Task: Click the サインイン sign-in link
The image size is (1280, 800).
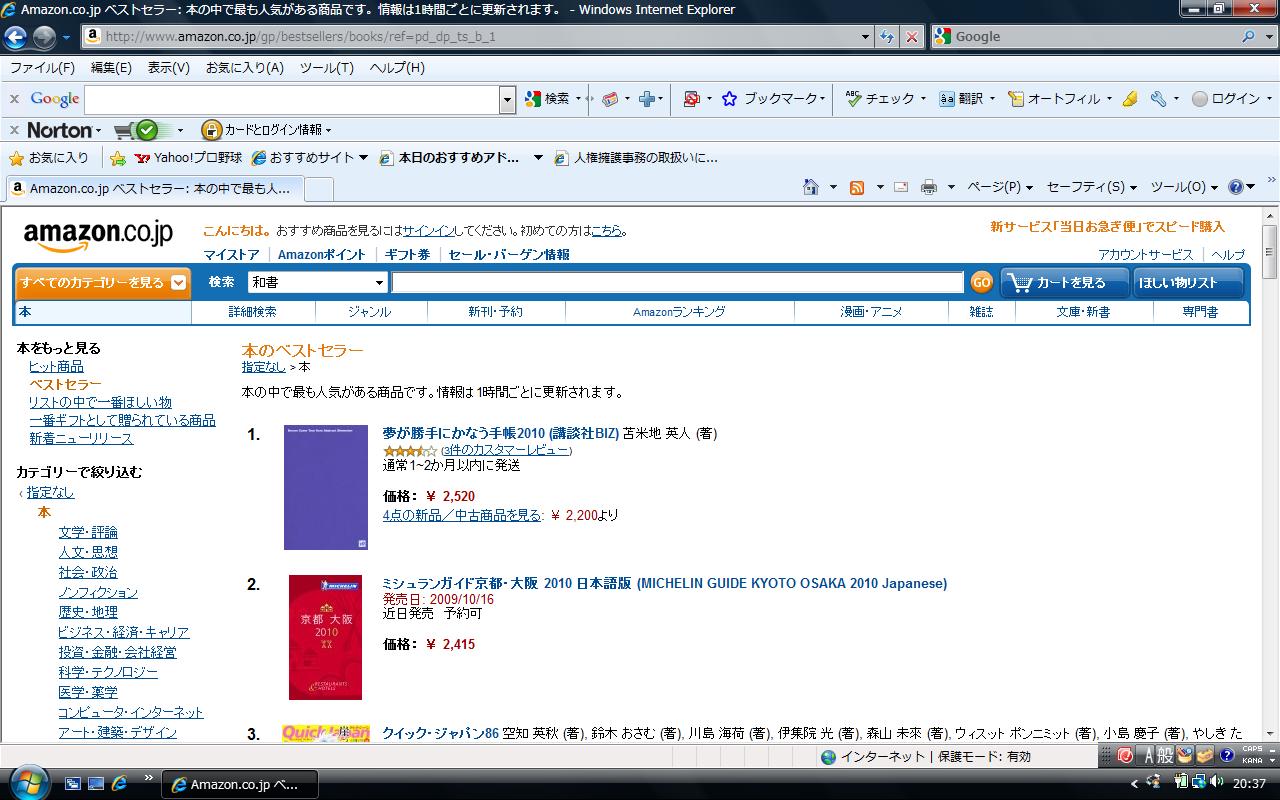Action: 428,231
